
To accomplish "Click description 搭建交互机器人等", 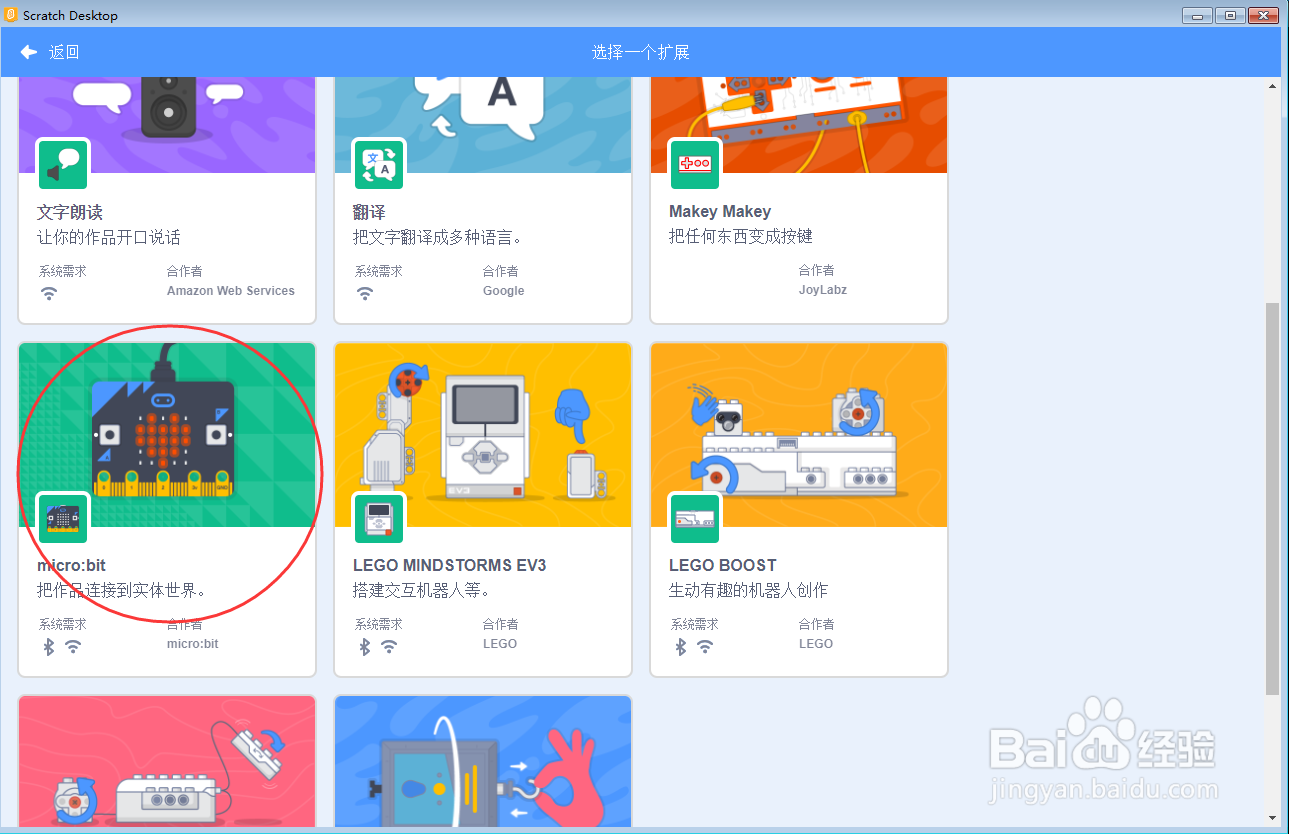I will point(421,590).
